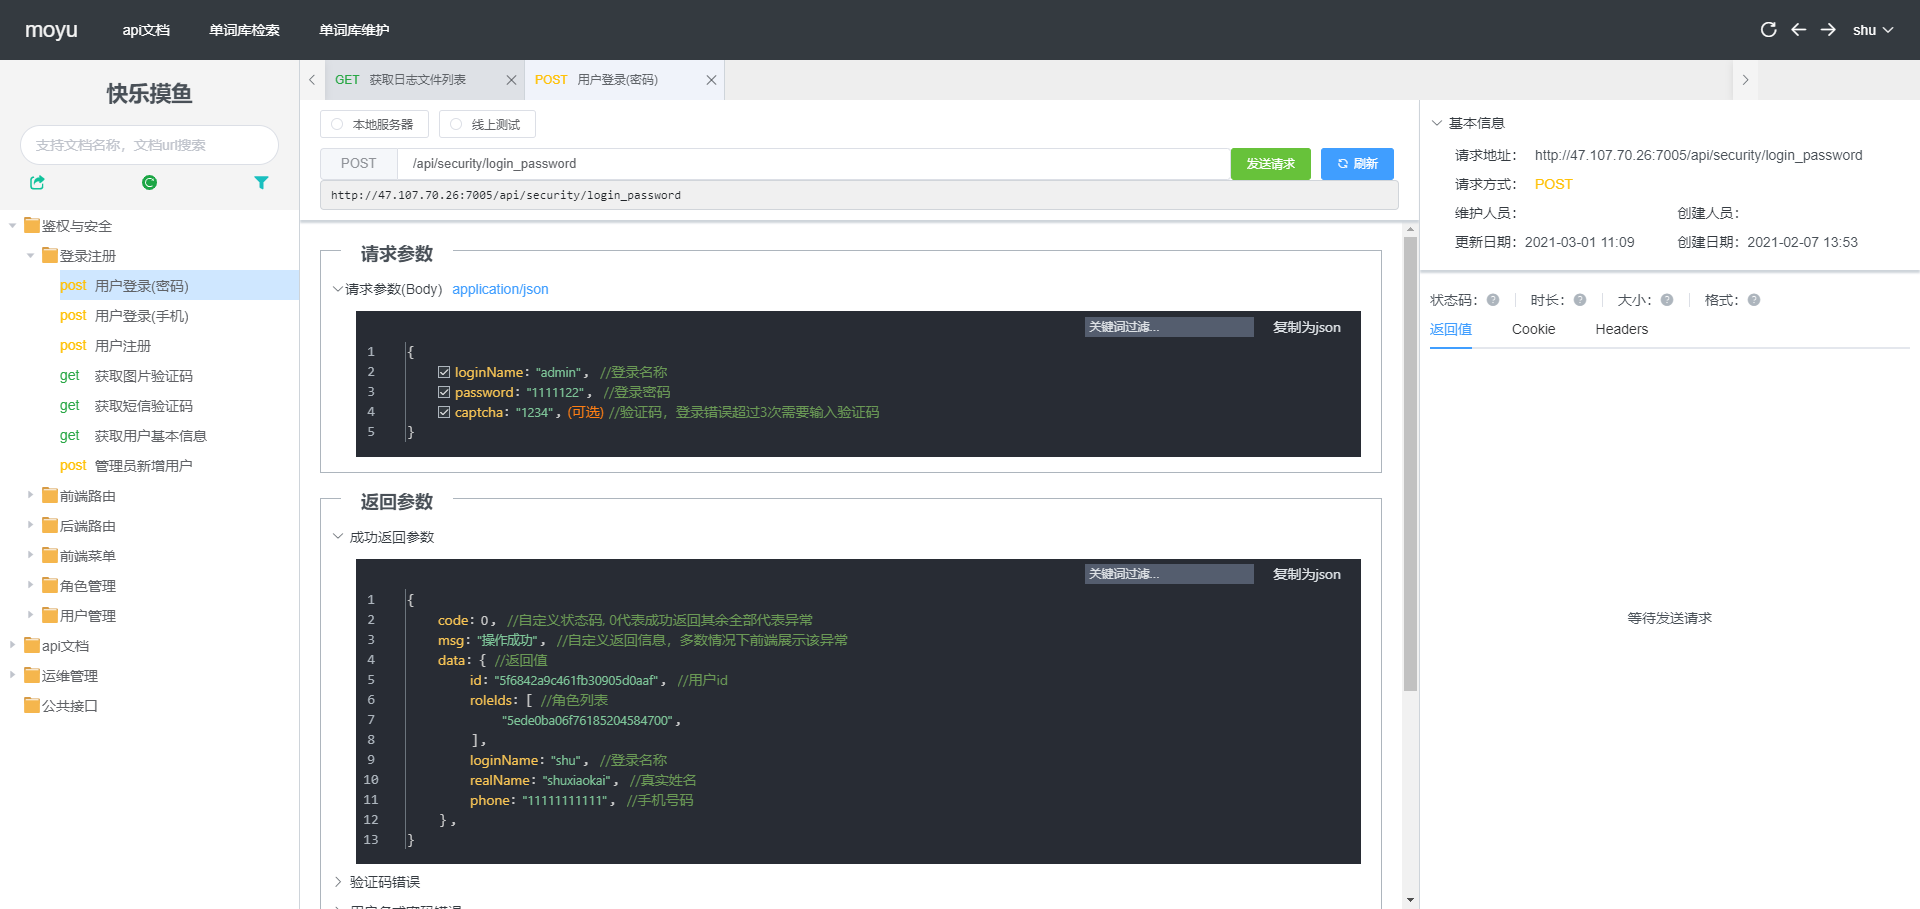Click the 格式 help question icon
Viewport: 1920px width, 909px height.
(x=1754, y=300)
